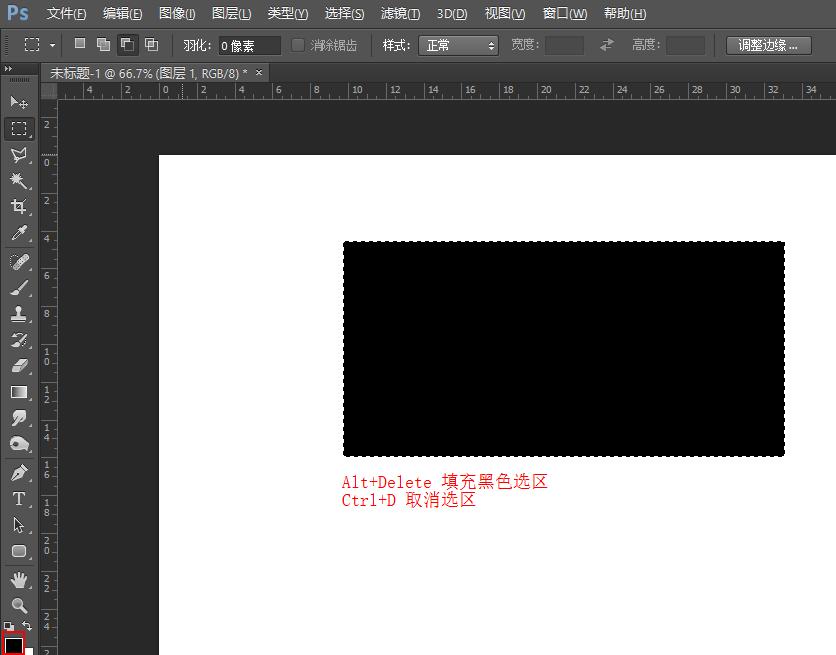Choose the Lasso tool
Image resolution: width=836 pixels, height=655 pixels.
point(20,155)
